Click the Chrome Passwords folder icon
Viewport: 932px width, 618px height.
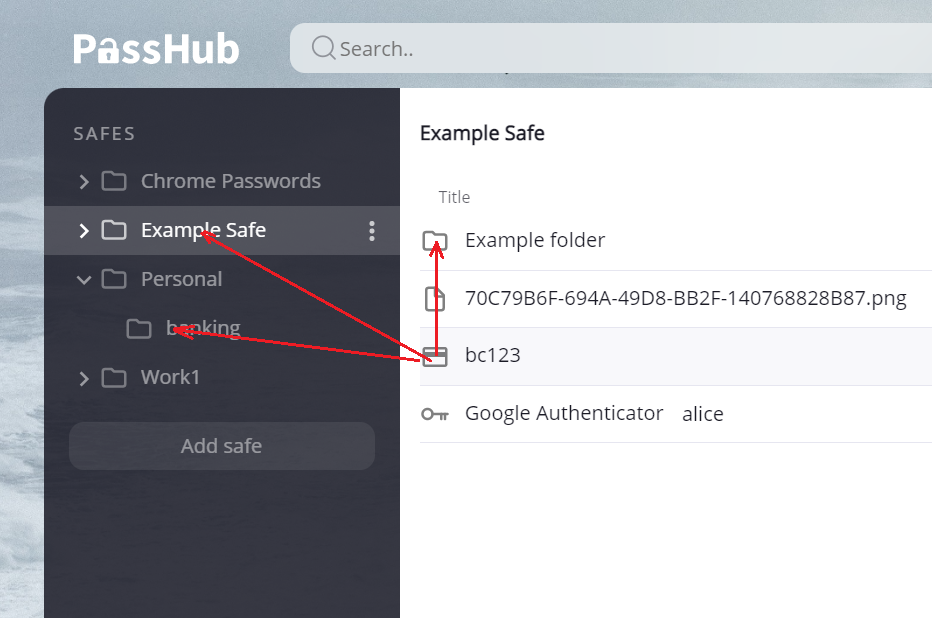pyautogui.click(x=114, y=181)
